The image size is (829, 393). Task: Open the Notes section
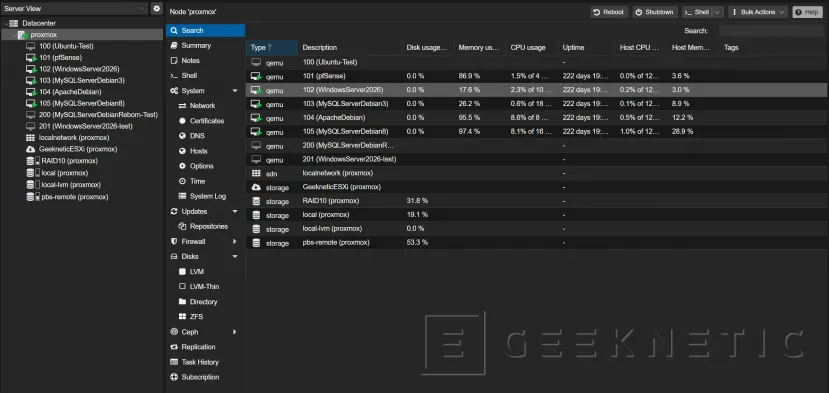point(205,61)
